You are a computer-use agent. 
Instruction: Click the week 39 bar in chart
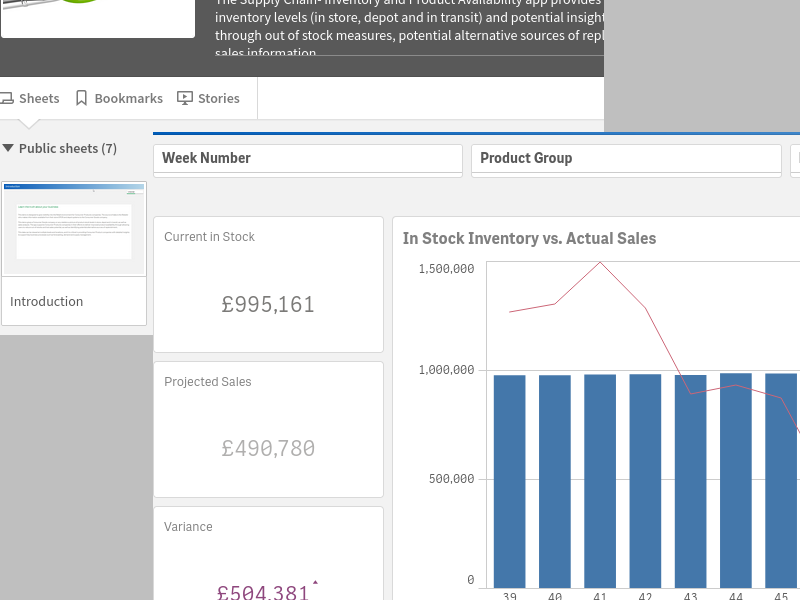(x=509, y=482)
